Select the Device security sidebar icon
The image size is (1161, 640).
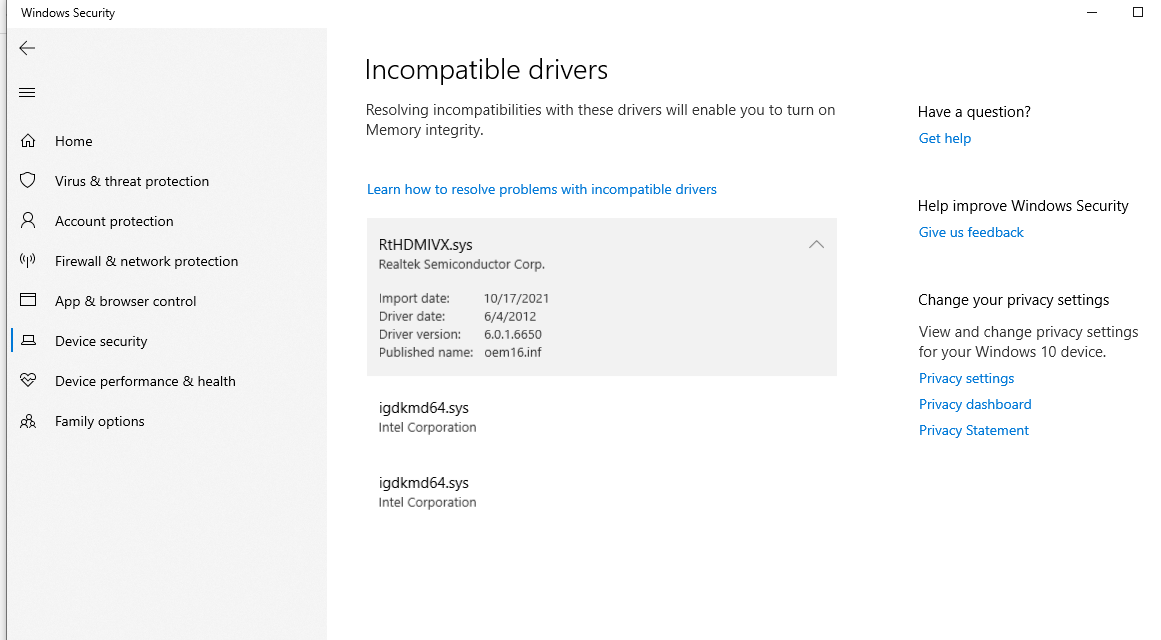28,341
